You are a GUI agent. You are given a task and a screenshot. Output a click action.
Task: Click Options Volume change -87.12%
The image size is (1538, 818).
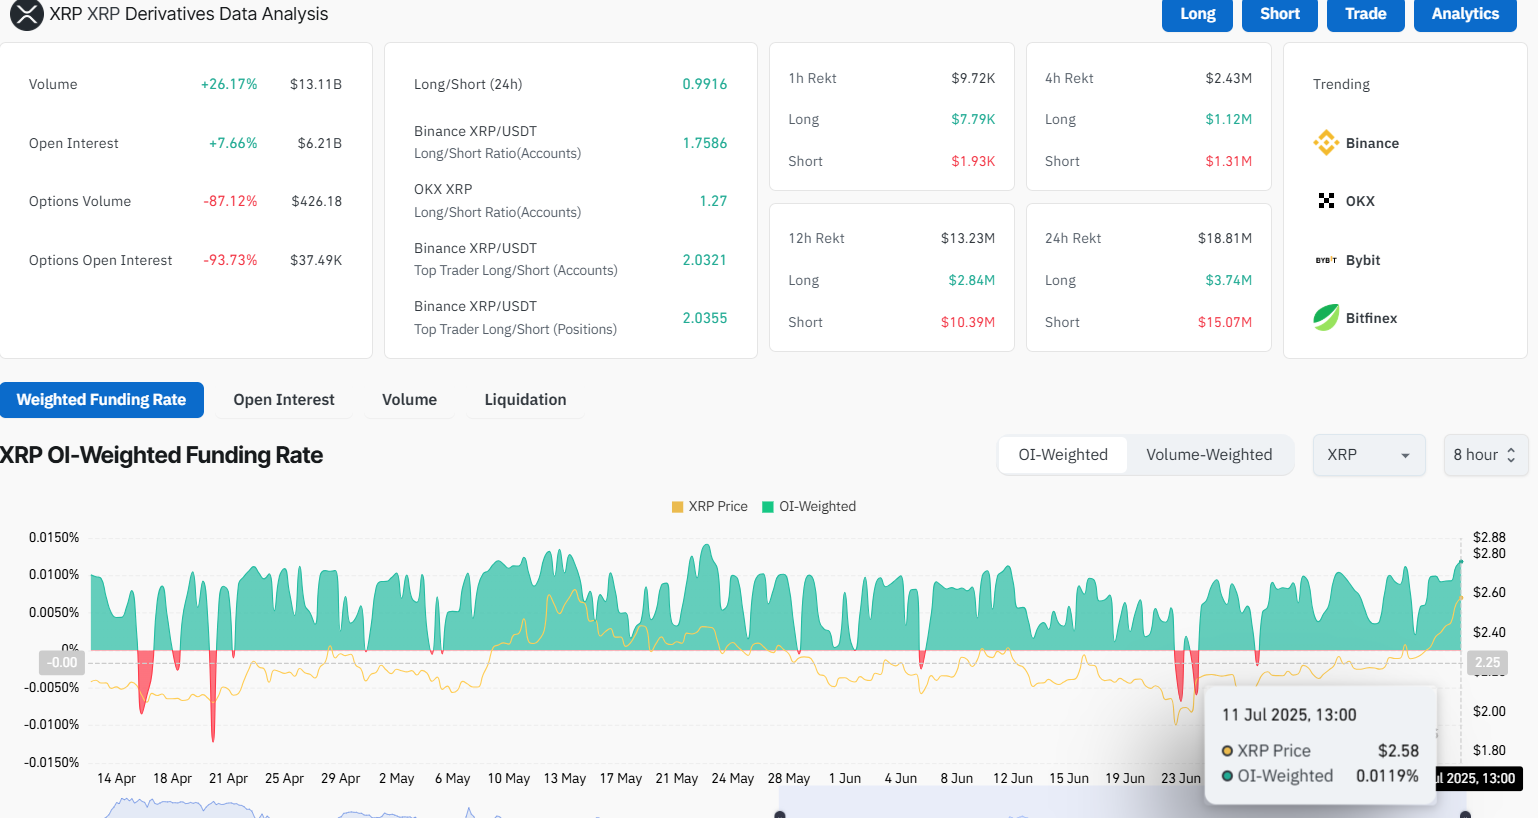pyautogui.click(x=230, y=201)
